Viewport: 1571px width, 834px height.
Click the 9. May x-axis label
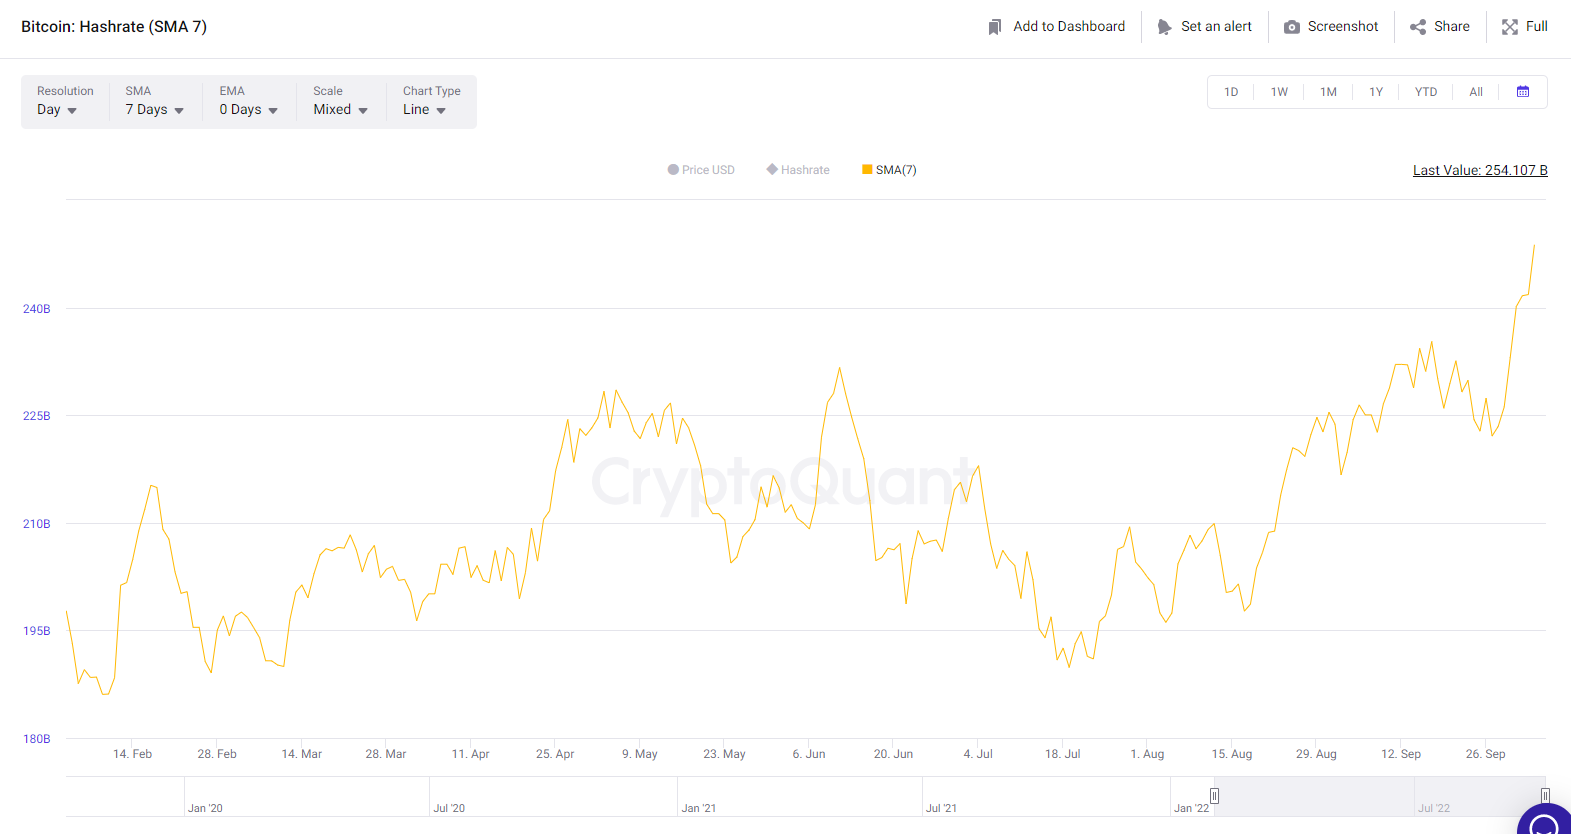click(x=640, y=754)
